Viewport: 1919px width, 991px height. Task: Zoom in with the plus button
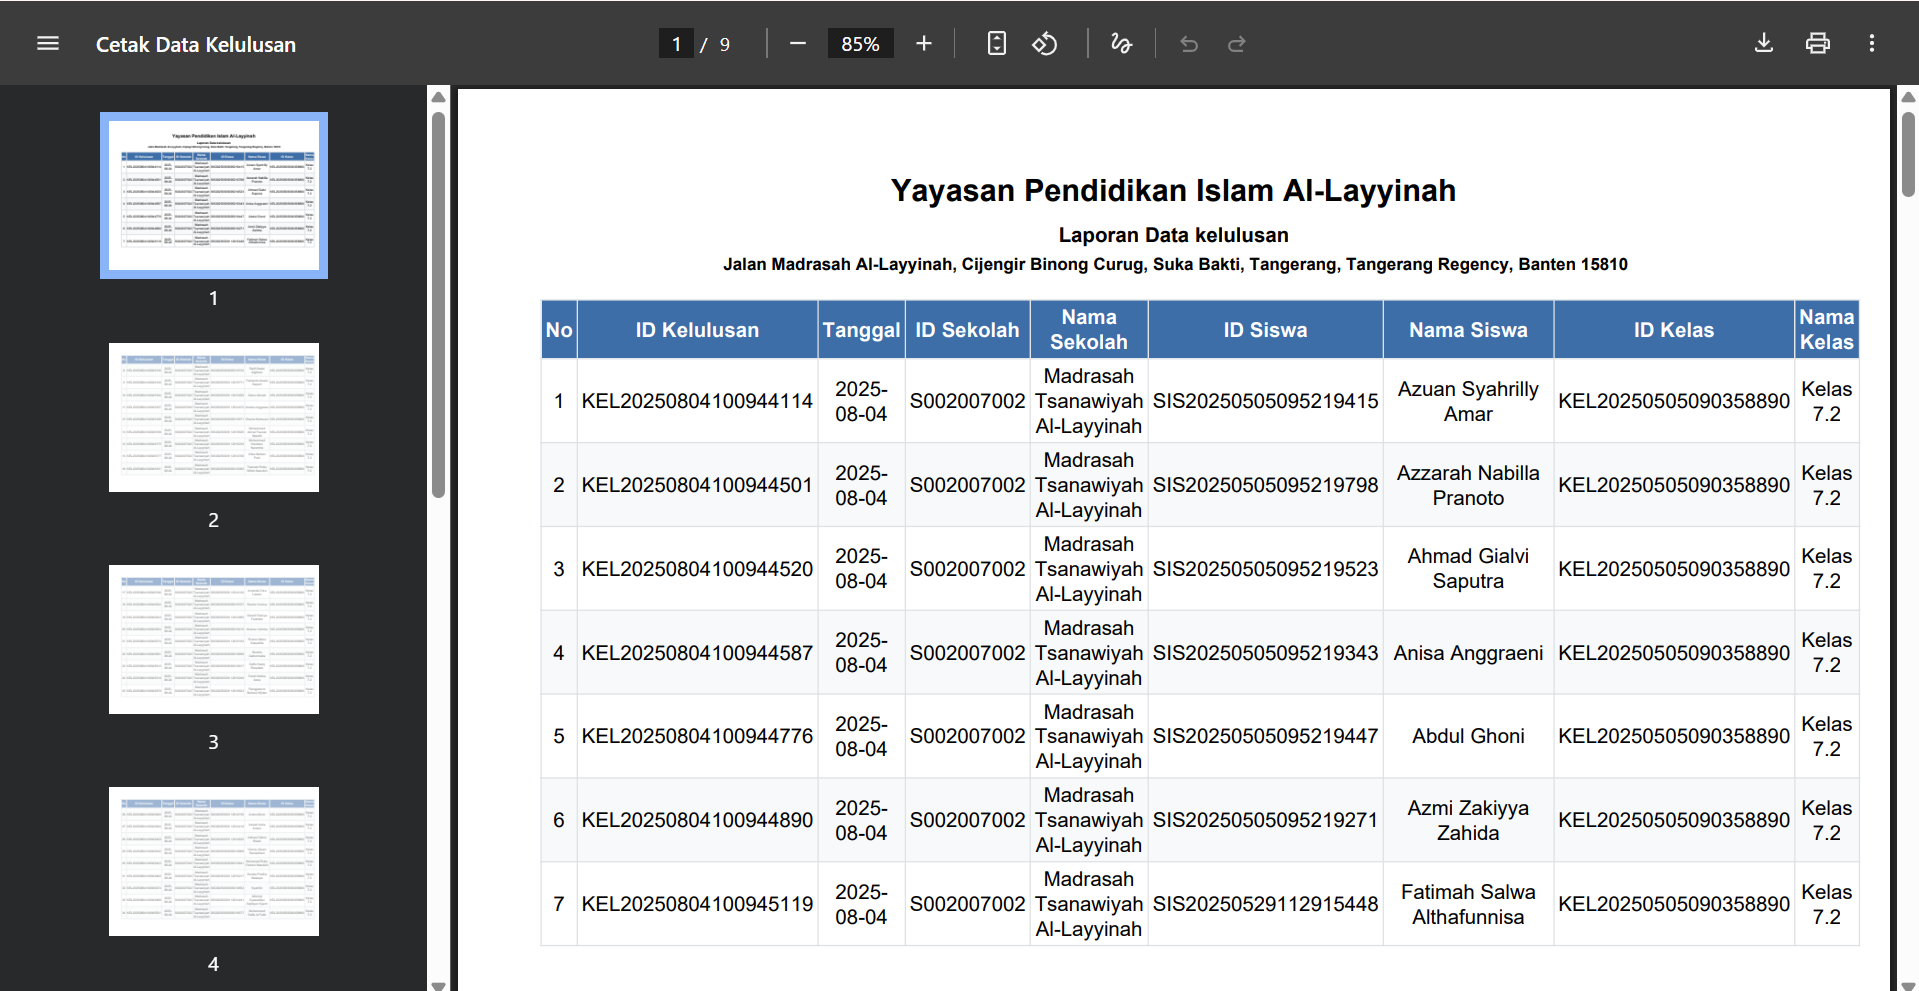923,44
